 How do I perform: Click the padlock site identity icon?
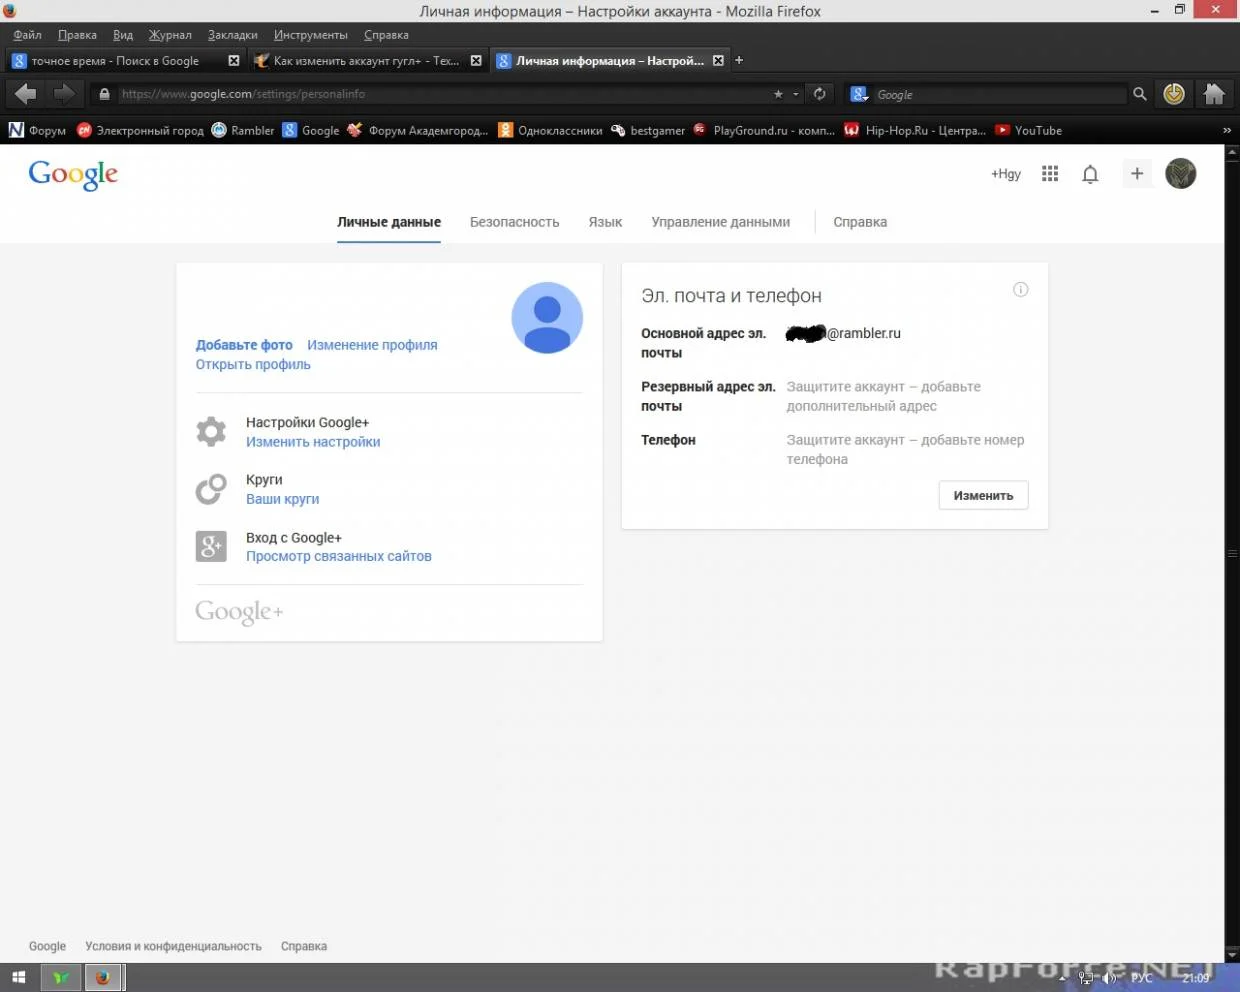[104, 94]
